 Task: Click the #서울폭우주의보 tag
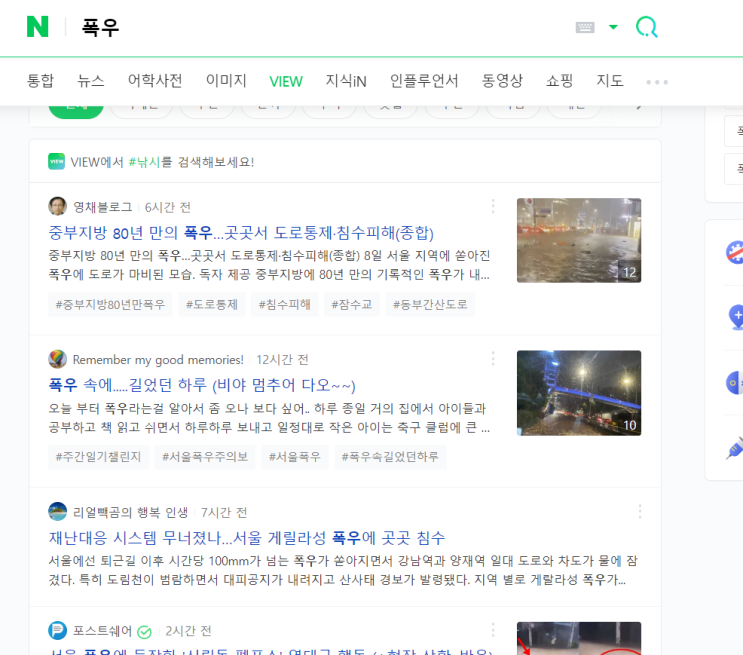pos(205,457)
